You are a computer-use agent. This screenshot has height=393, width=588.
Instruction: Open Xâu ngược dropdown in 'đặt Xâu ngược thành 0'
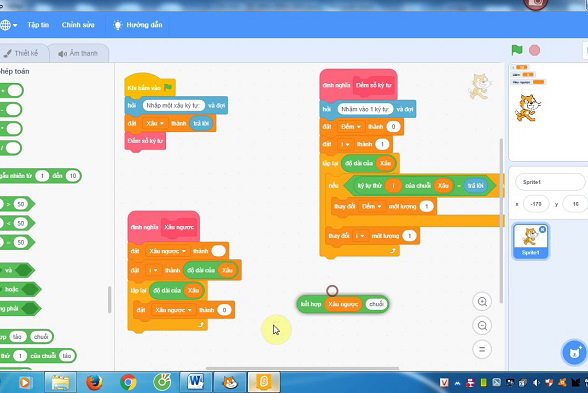point(173,310)
